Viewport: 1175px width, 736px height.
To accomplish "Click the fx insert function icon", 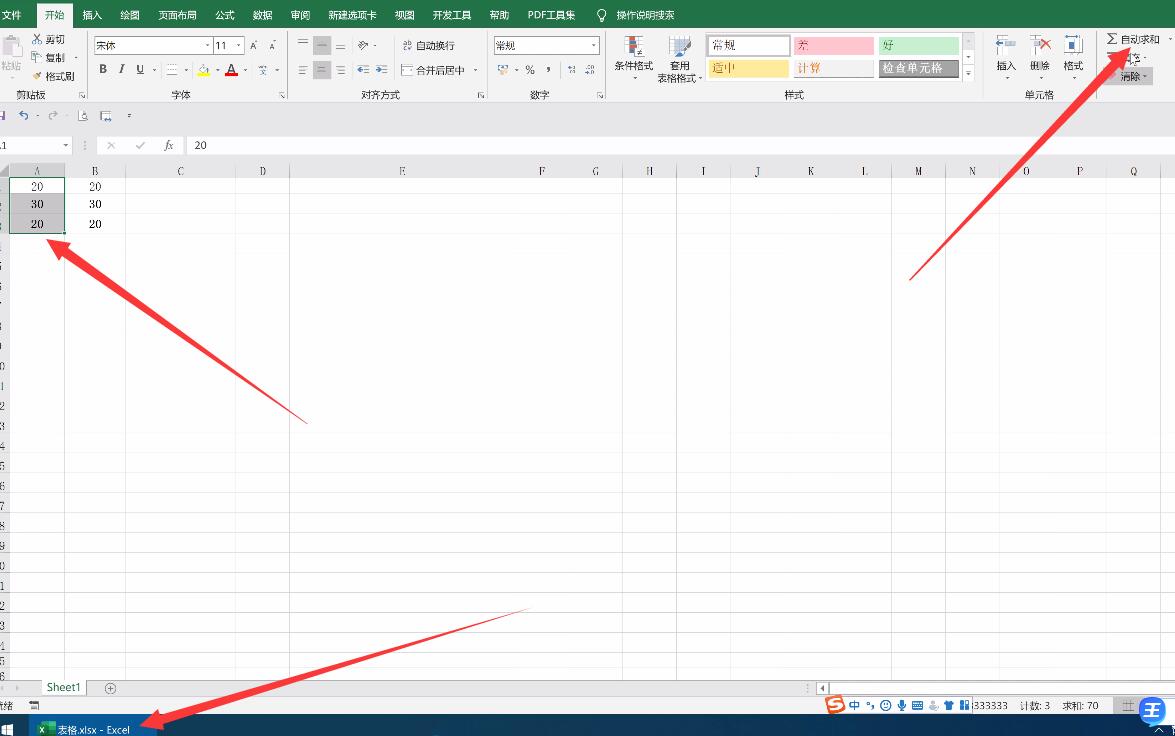I will [x=169, y=145].
